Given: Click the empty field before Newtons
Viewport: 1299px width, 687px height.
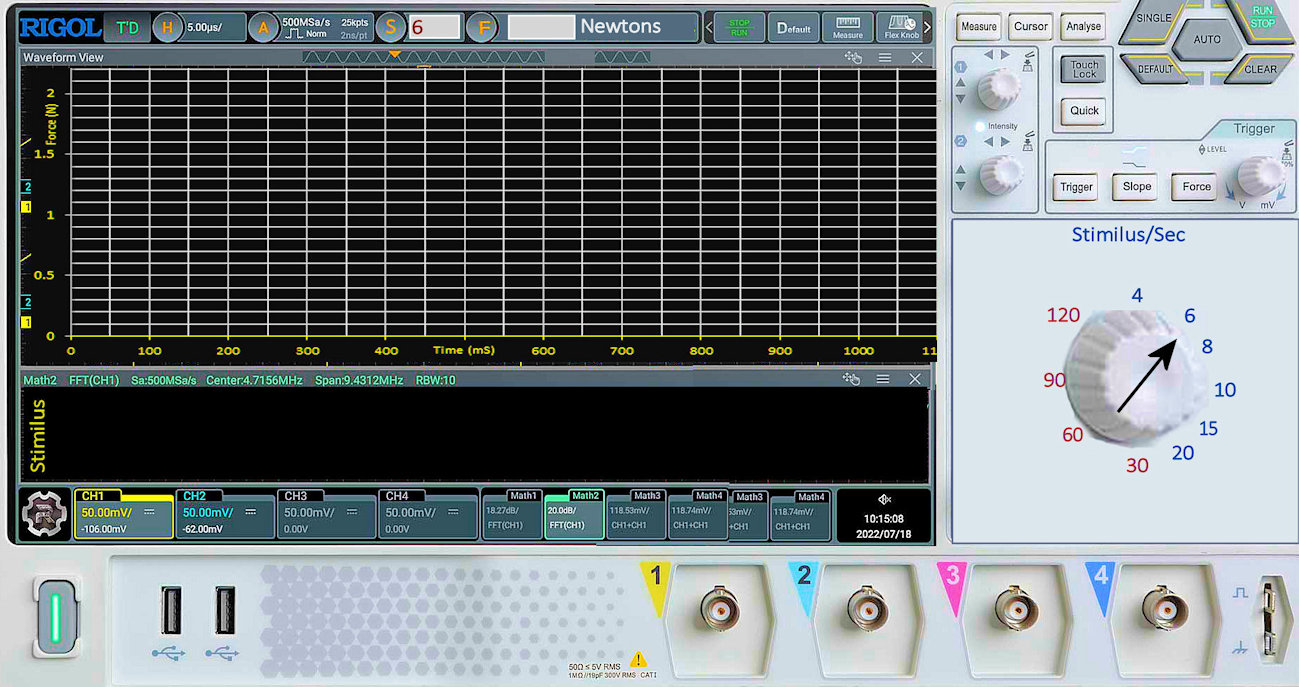Looking at the screenshot, I should tap(541, 27).
